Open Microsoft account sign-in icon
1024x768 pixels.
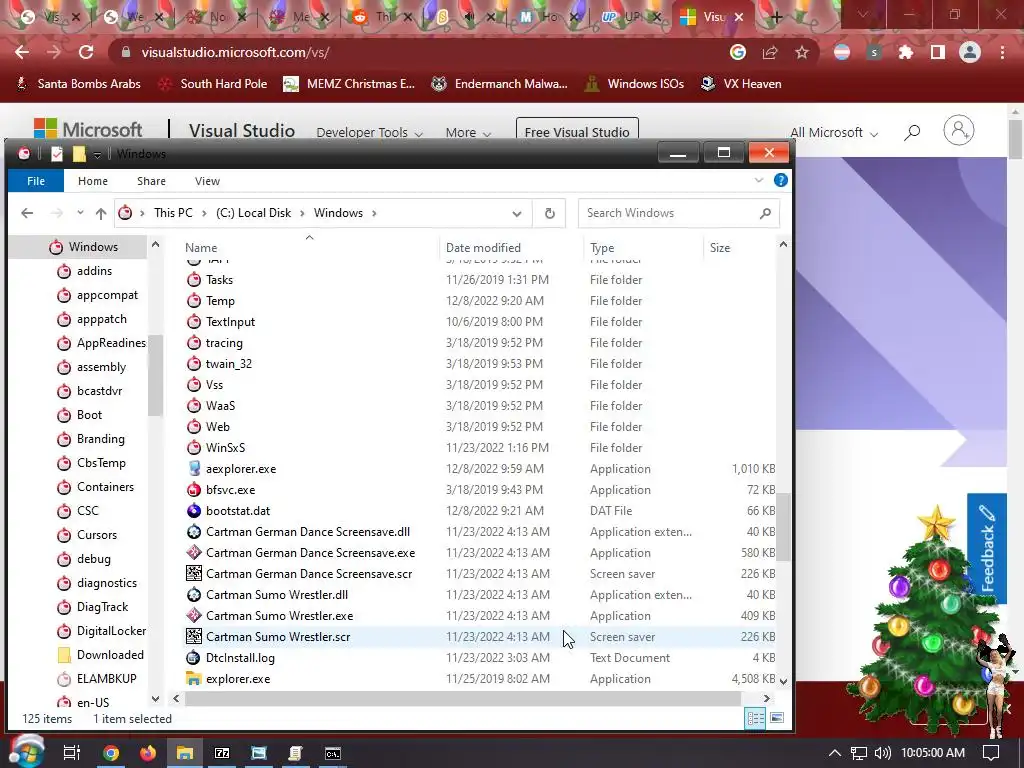click(959, 131)
